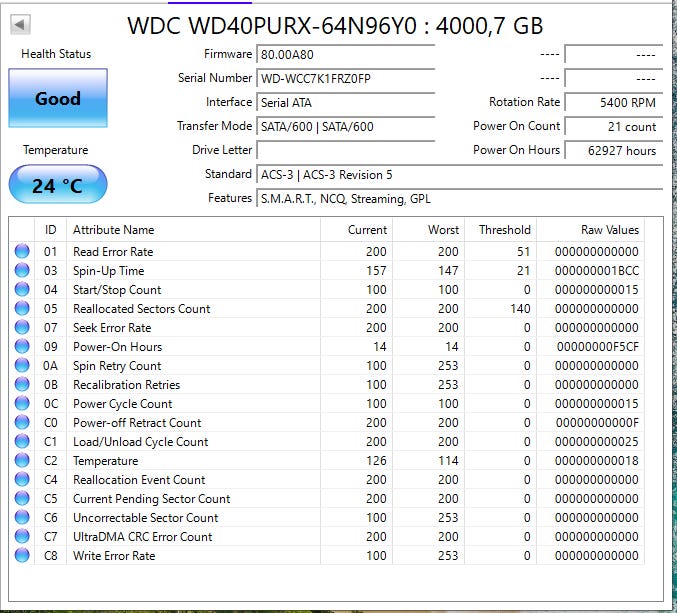Screen dimensions: 677x613
Task: Click the Attribute Name column header
Action: coord(193,230)
